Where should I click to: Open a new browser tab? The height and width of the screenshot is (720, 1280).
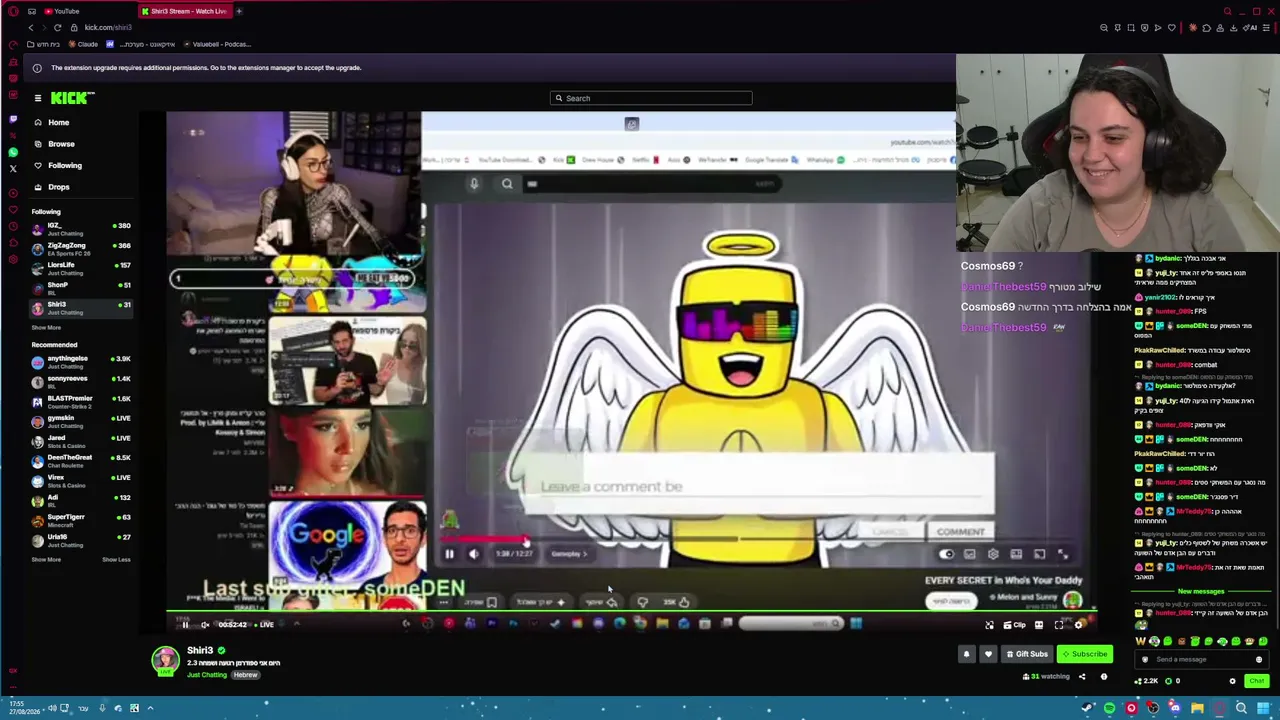point(239,11)
